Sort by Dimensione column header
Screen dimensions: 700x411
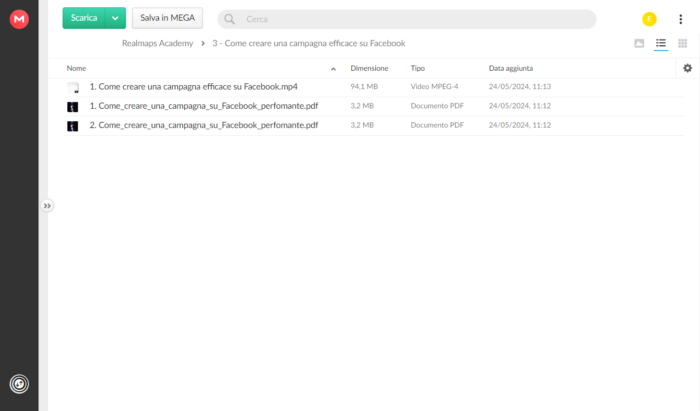[369, 68]
